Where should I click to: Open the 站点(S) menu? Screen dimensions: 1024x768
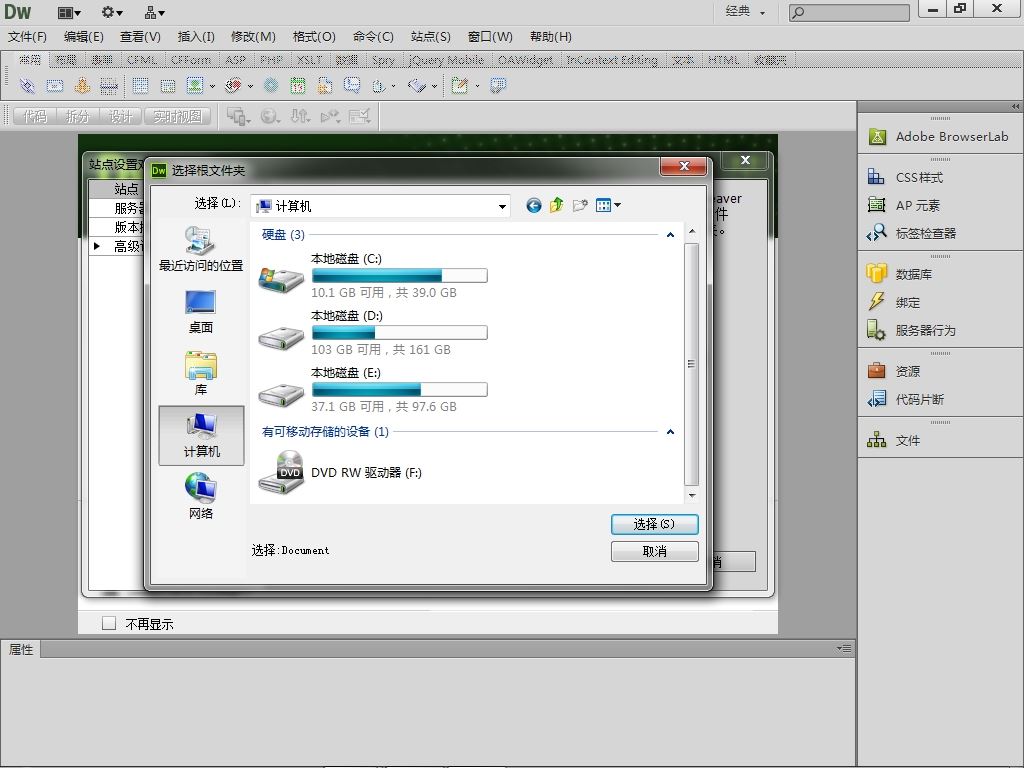430,37
